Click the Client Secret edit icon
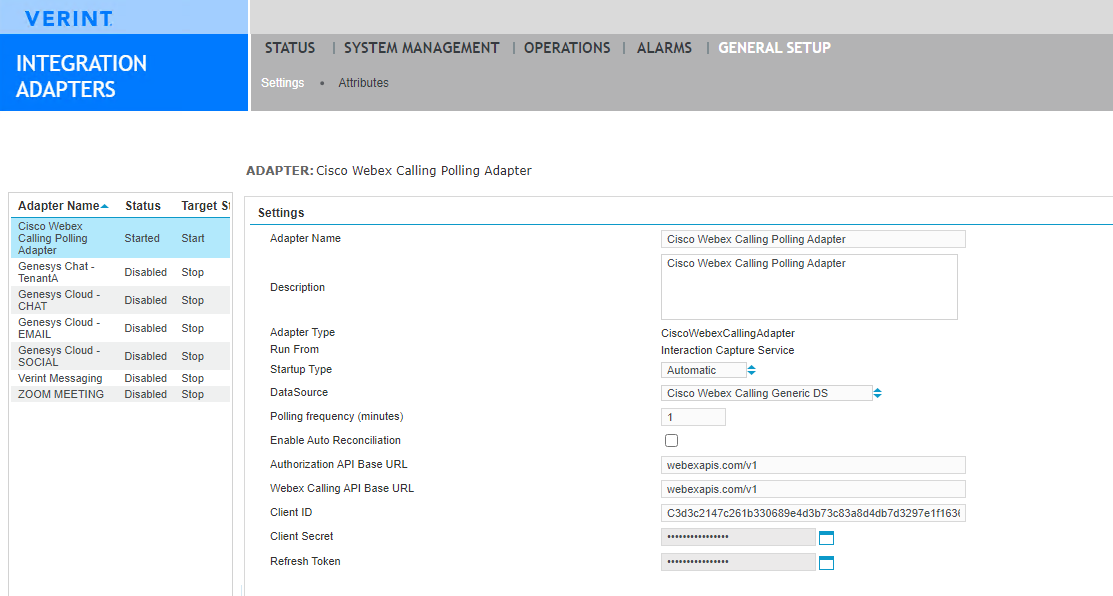 coord(826,538)
